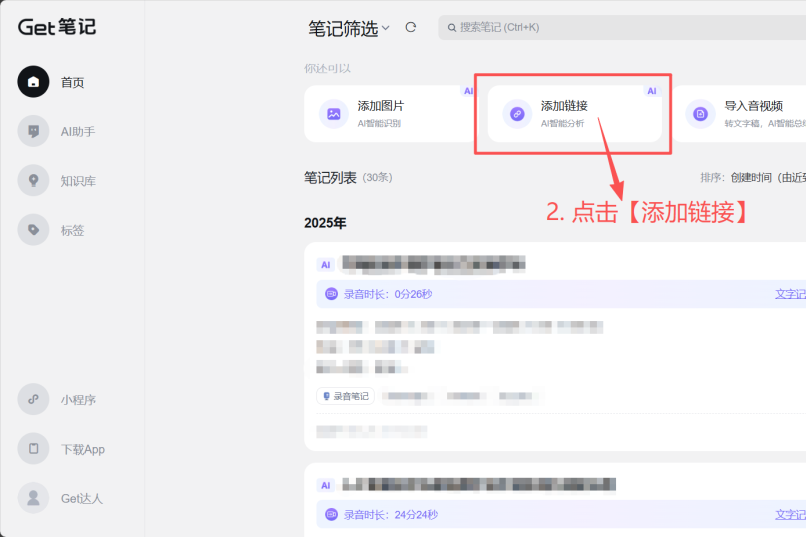Open the 知识库 lightbulb icon
This screenshot has width=806, height=537.
point(33,180)
